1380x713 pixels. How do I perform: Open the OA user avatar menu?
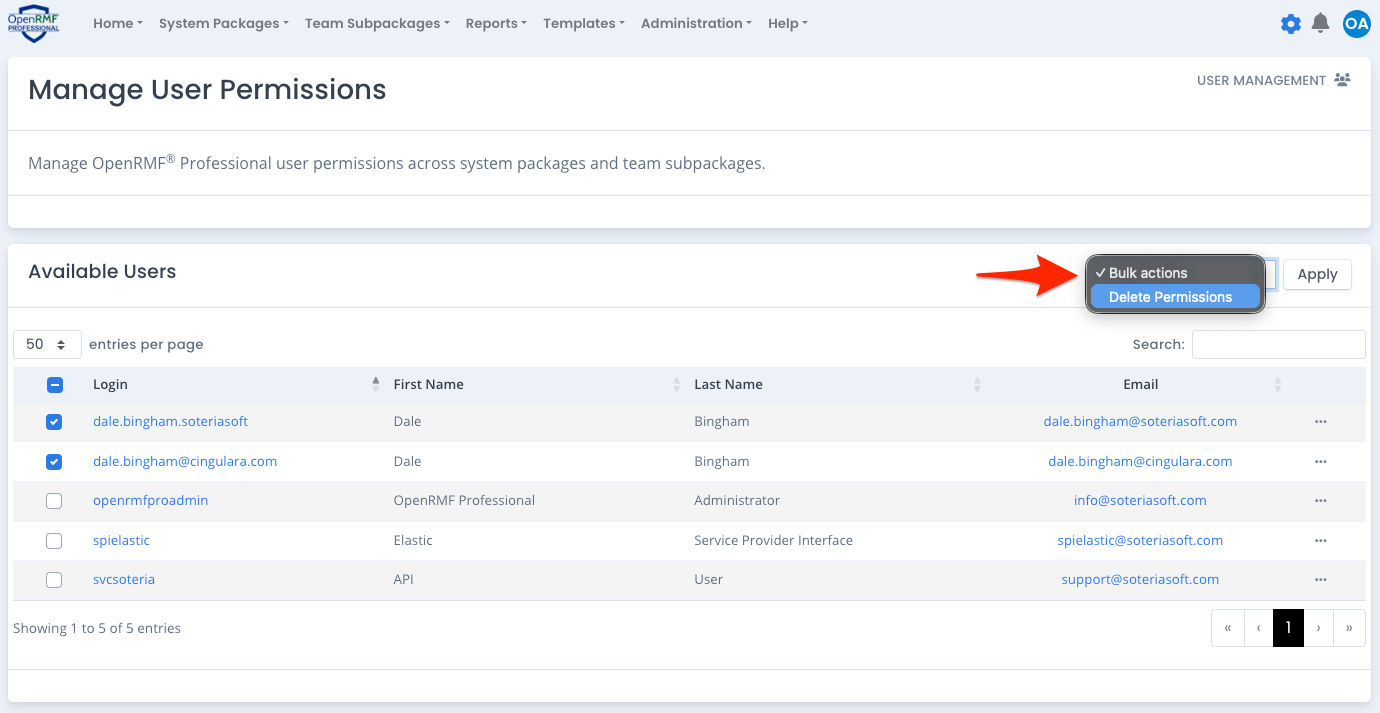click(1356, 23)
